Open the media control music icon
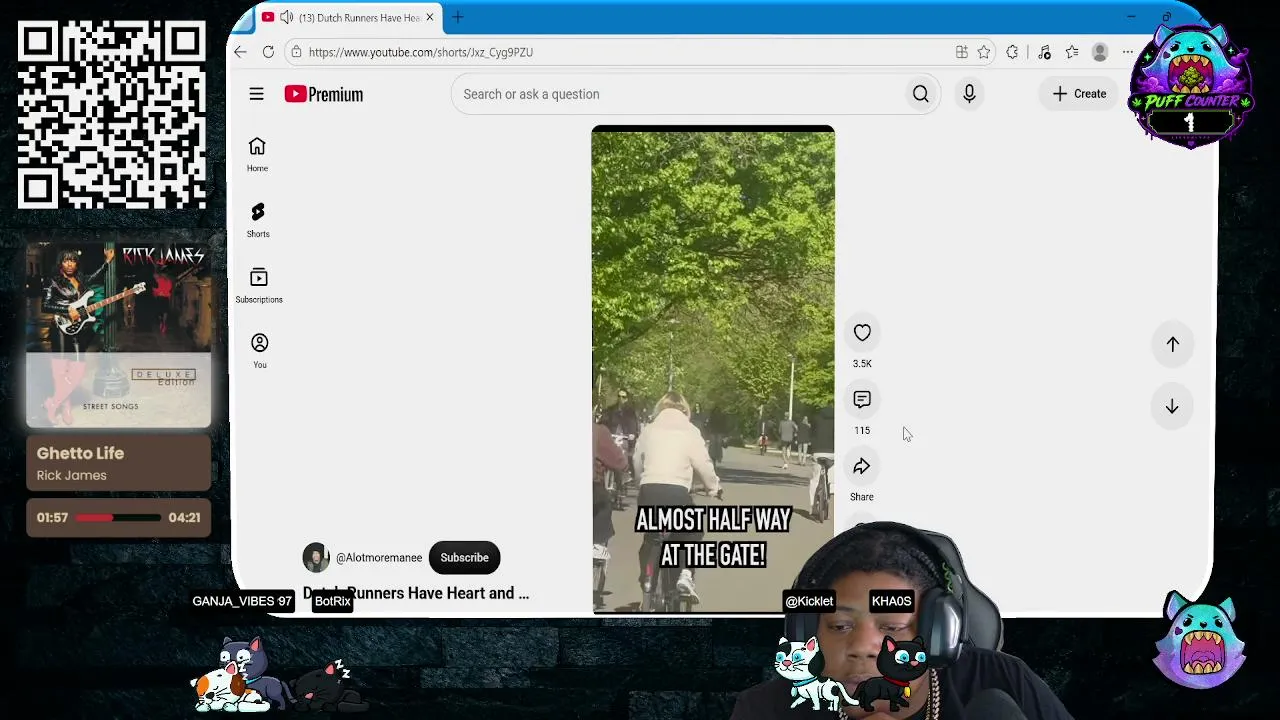The image size is (1280, 720). [x=1044, y=52]
